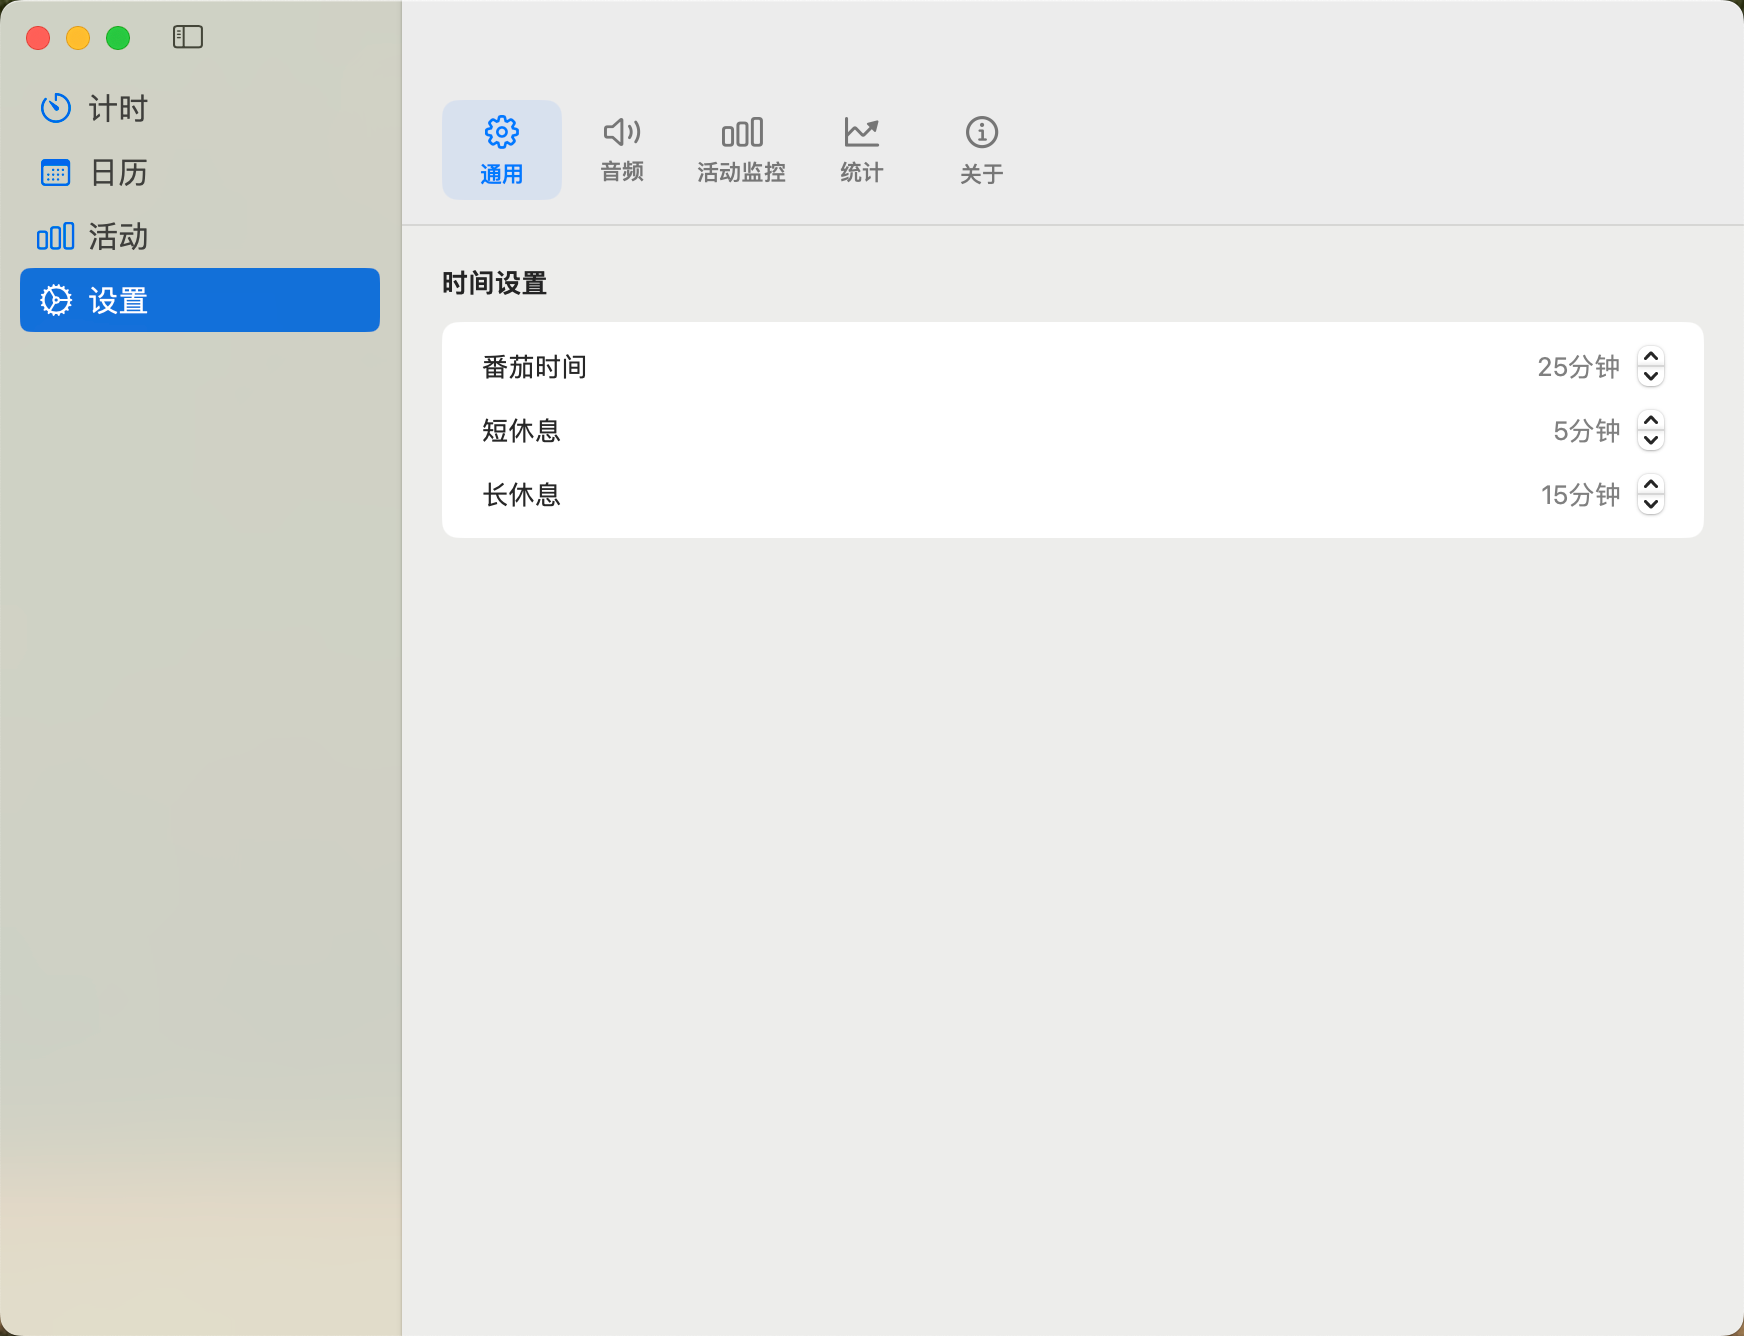Open the 计时 timer section
This screenshot has width=1744, height=1336.
pos(200,108)
